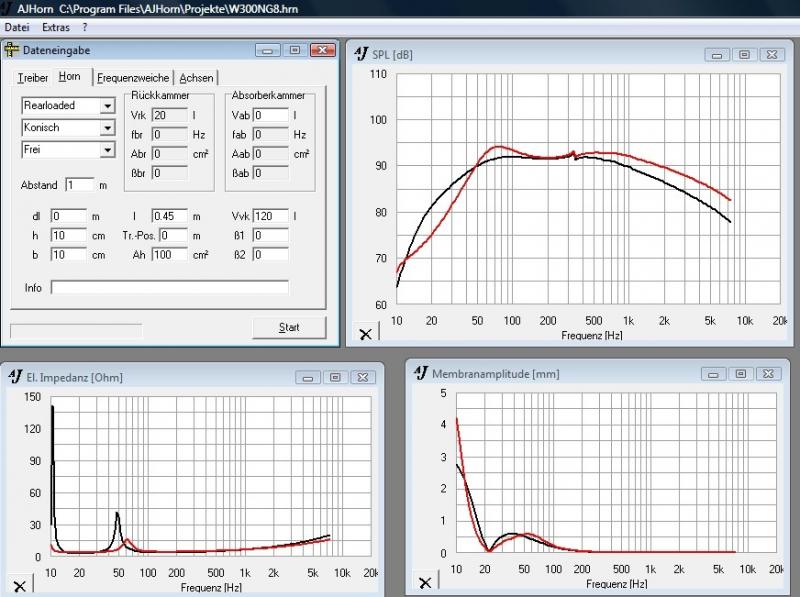The width and height of the screenshot is (800, 597).
Task: Click the Start button
Action: (289, 328)
